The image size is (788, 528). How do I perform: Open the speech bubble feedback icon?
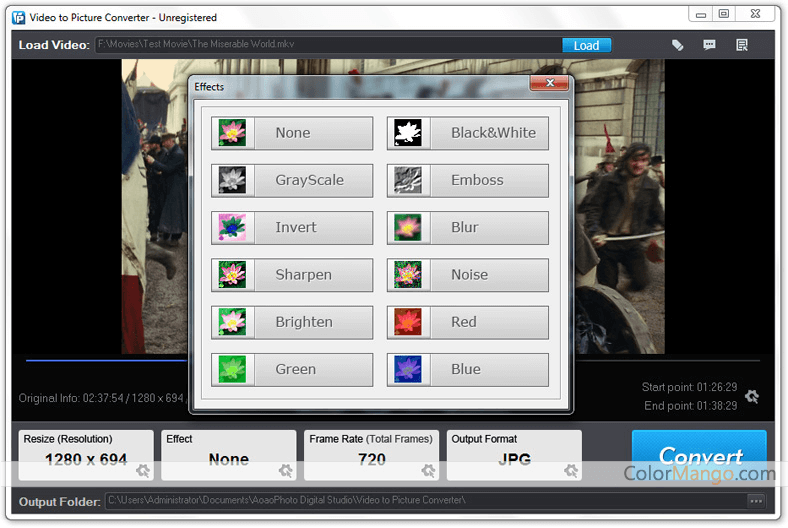point(709,45)
